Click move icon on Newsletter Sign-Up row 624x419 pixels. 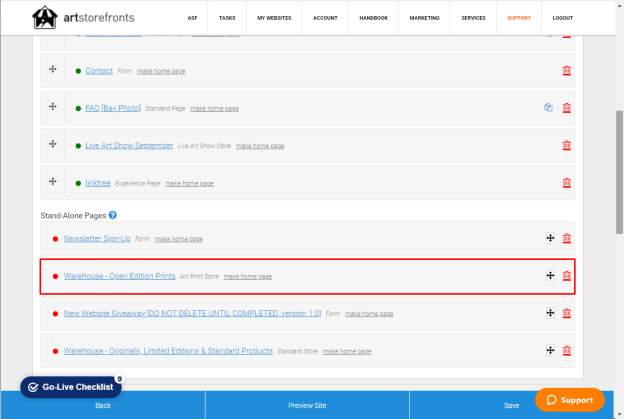coord(550,238)
